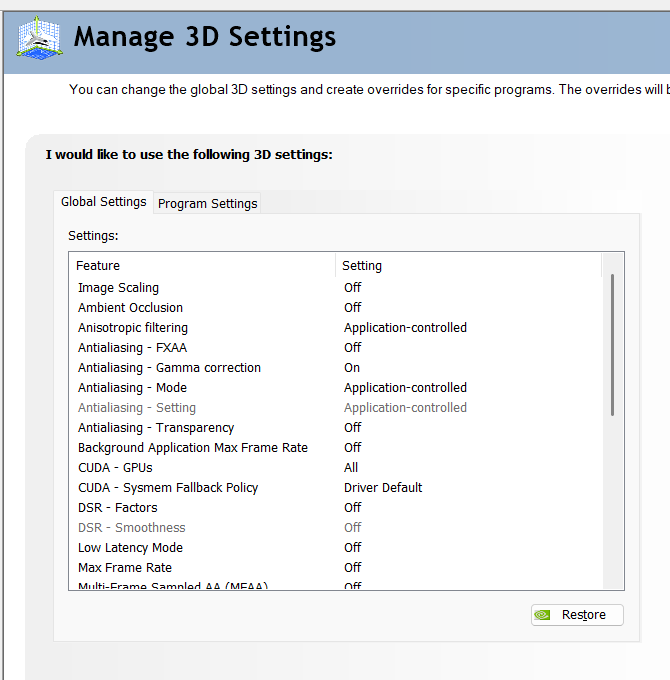Click the Low Latency Mode Off value

[353, 547]
